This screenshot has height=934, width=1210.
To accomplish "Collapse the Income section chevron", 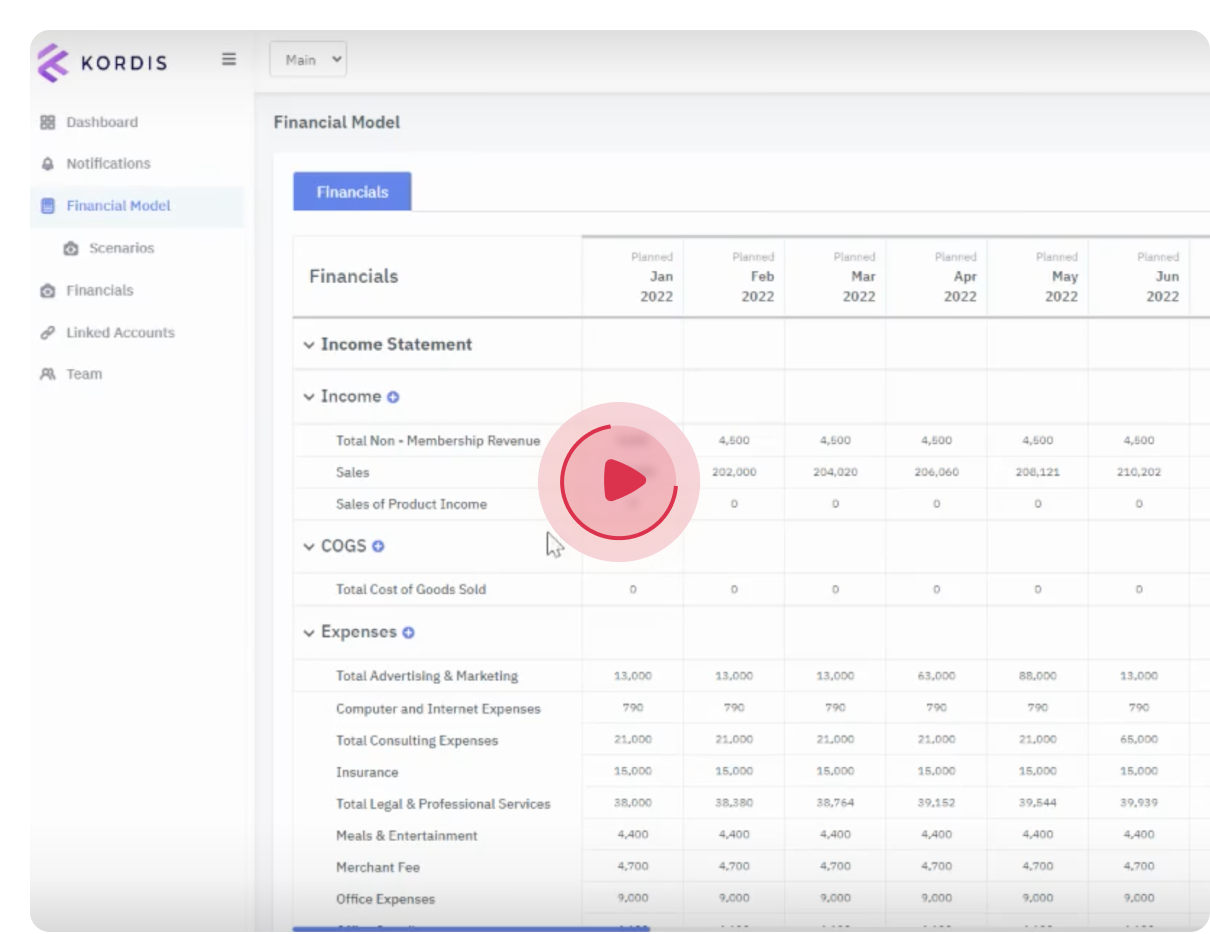I will click(309, 397).
